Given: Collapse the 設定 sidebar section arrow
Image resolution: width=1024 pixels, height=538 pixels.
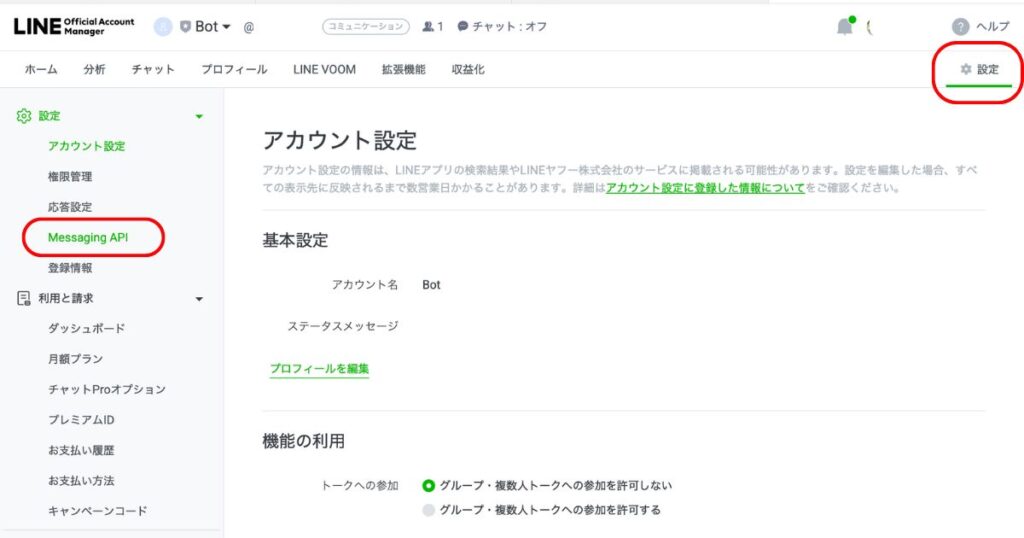Looking at the screenshot, I should [199, 116].
